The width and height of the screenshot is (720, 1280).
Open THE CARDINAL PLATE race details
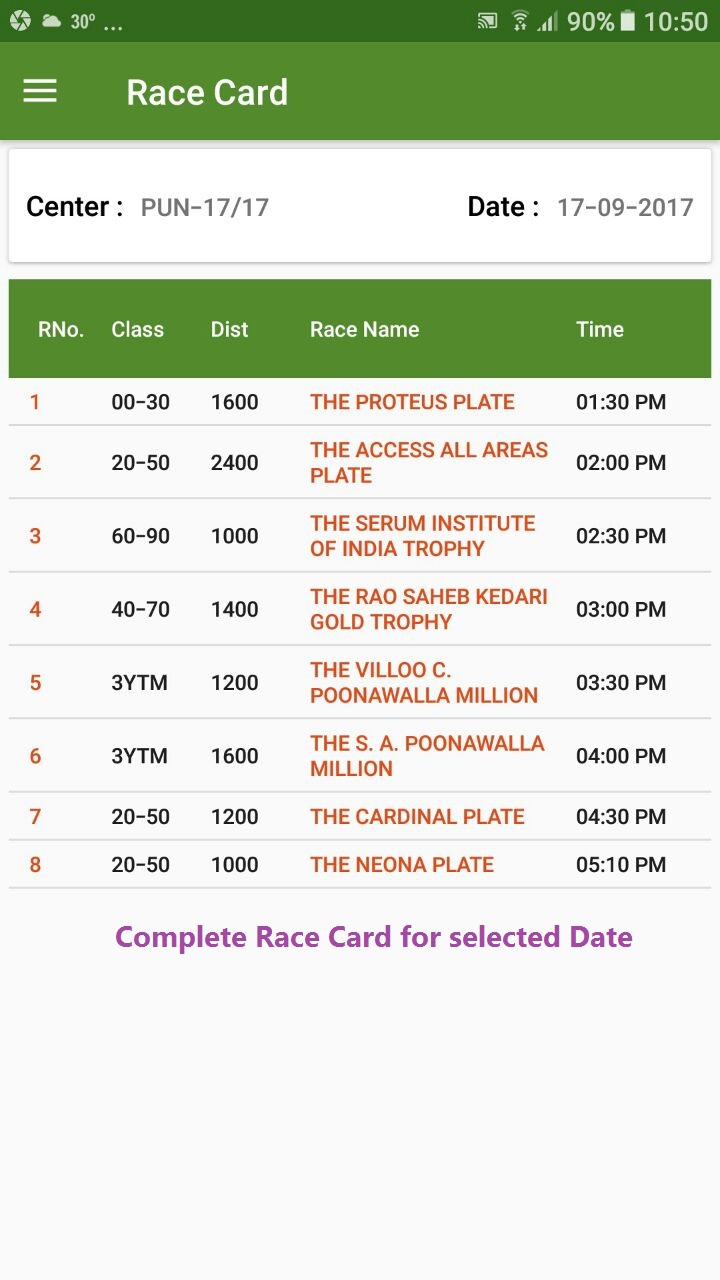pyautogui.click(x=417, y=816)
